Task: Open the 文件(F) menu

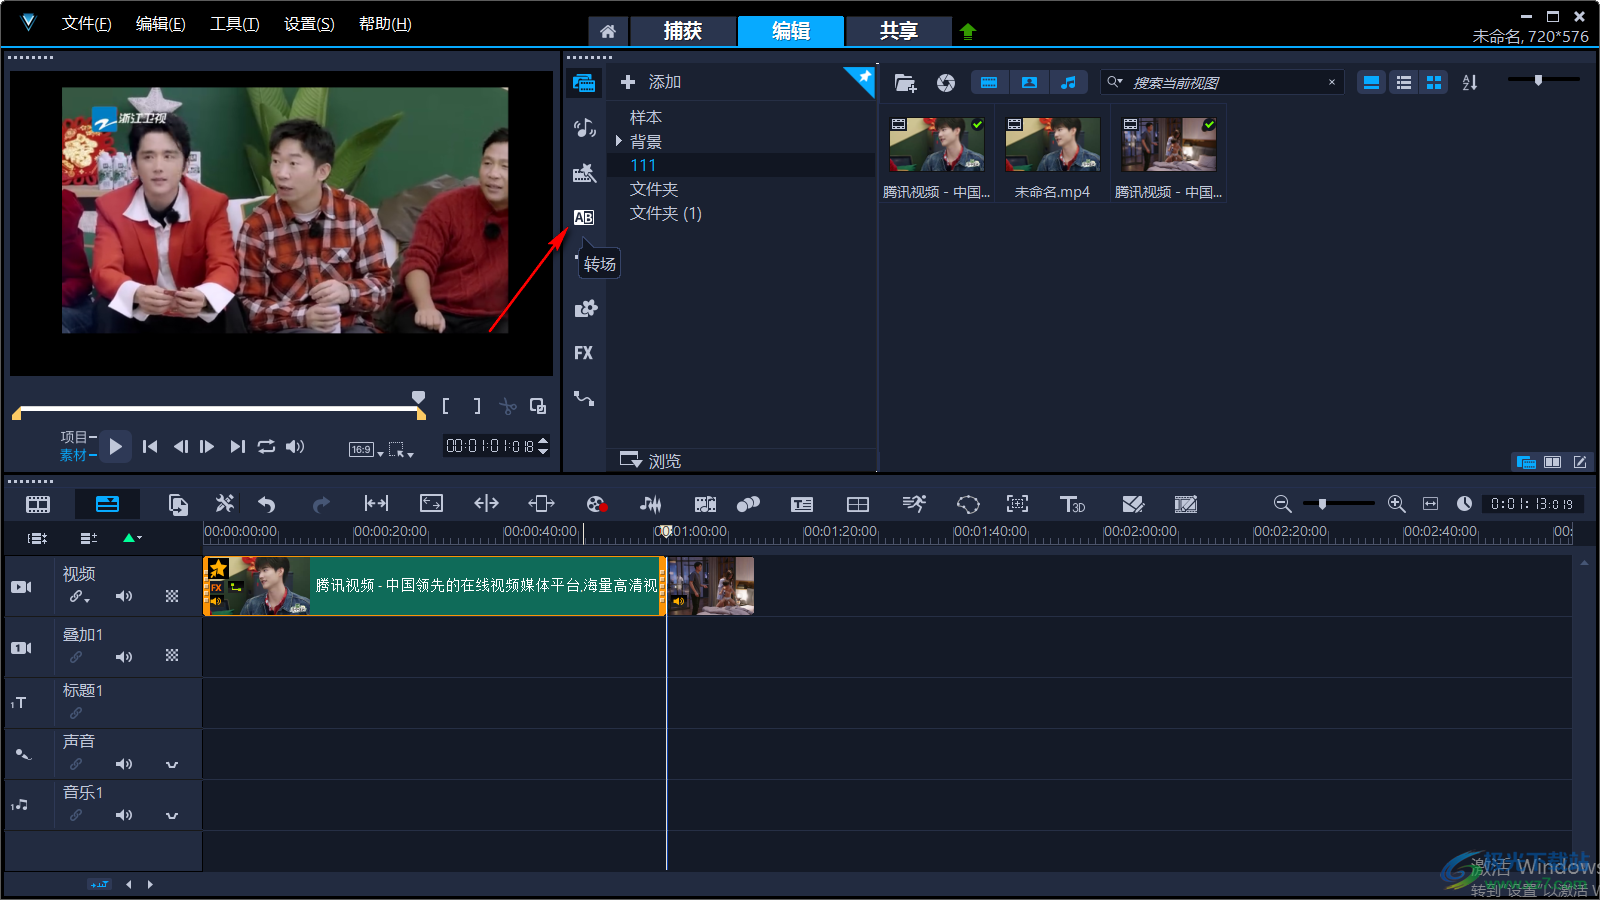Action: click(86, 24)
